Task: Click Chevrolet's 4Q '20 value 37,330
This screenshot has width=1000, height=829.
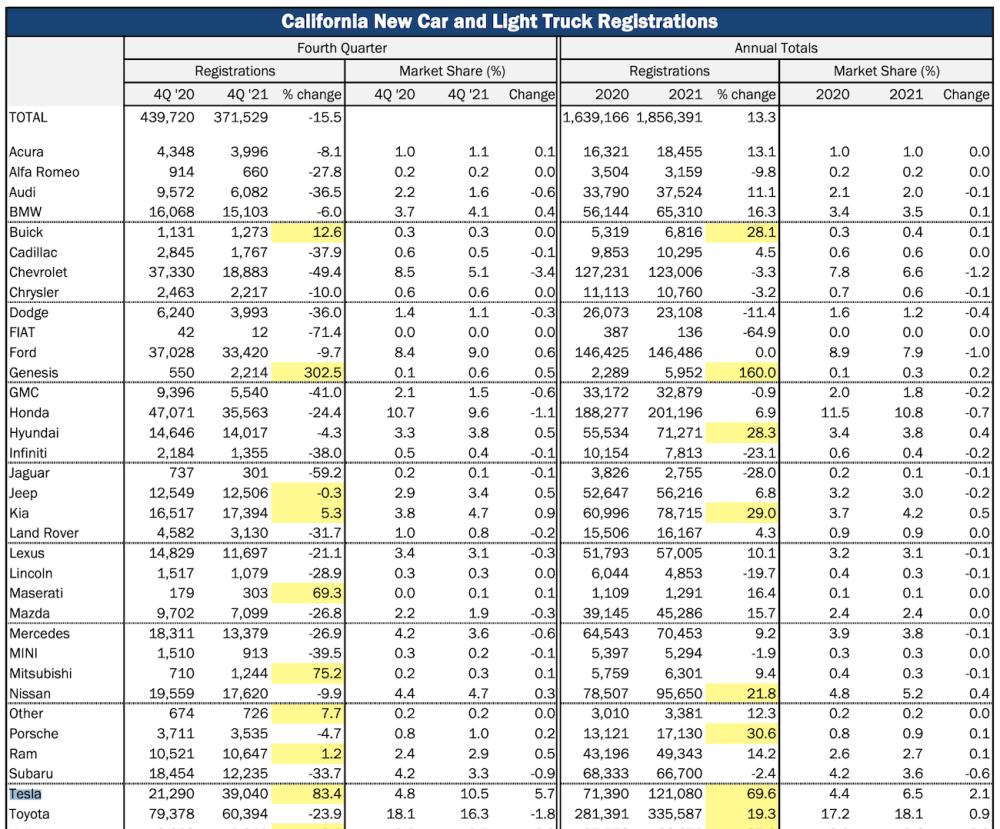Action: 172,272
